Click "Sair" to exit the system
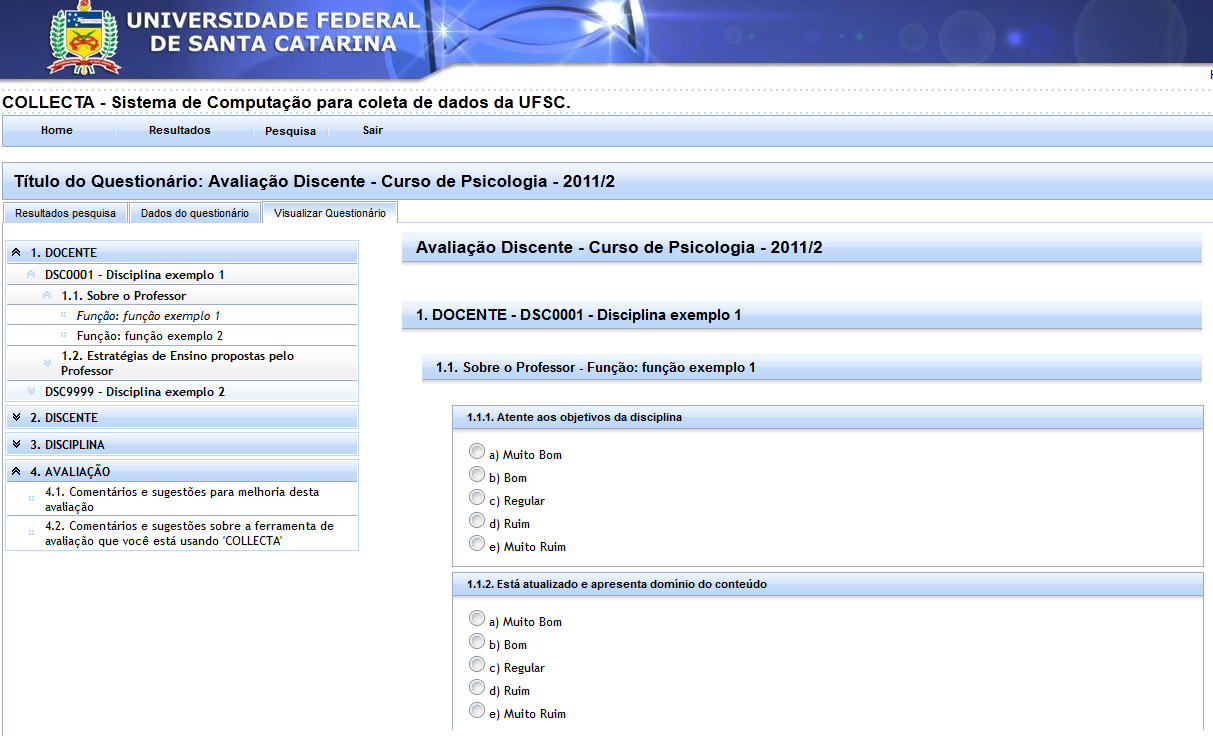This screenshot has height=736, width=1213. [x=371, y=131]
